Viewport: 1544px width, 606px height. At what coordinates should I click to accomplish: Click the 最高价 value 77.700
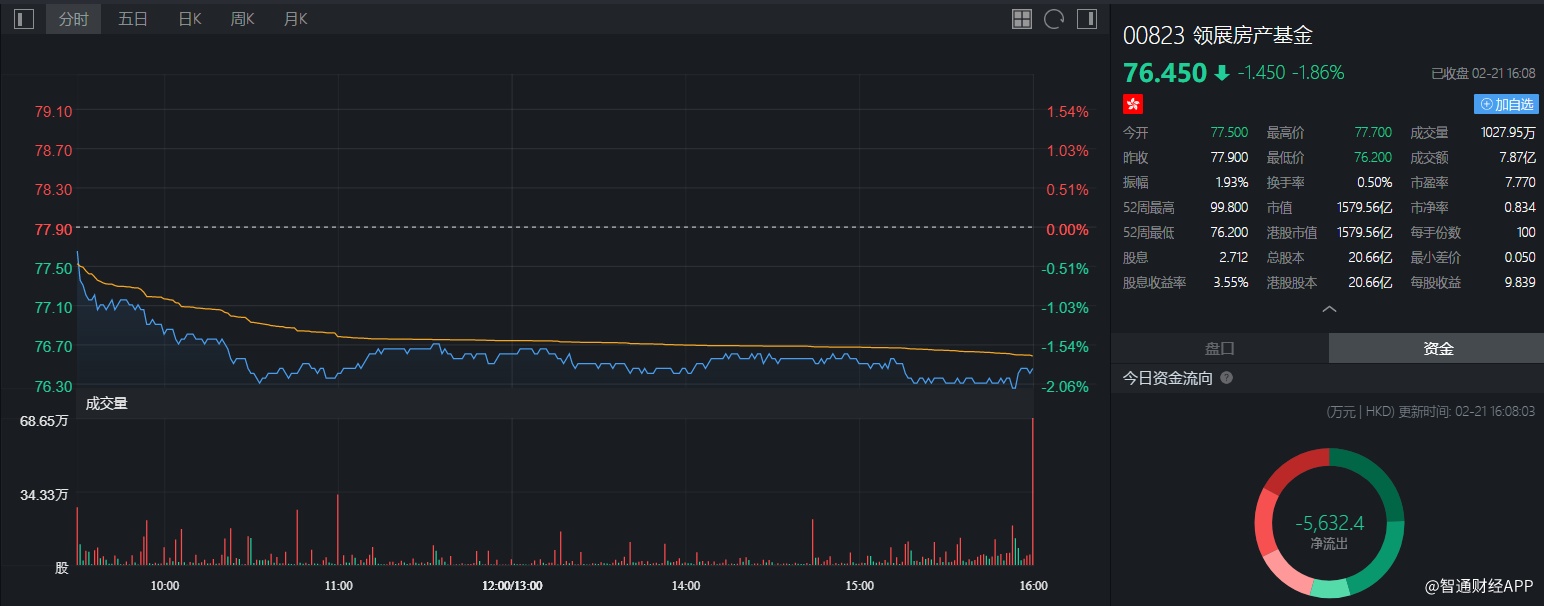[x=1373, y=133]
